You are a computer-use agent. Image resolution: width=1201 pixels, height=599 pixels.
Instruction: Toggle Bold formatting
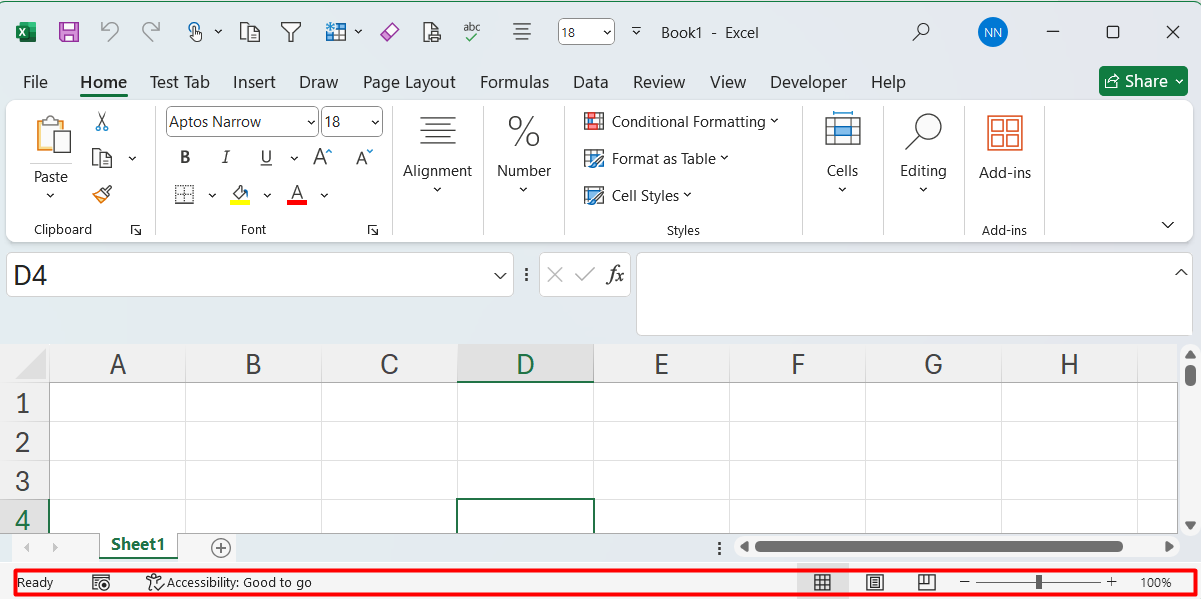click(184, 157)
